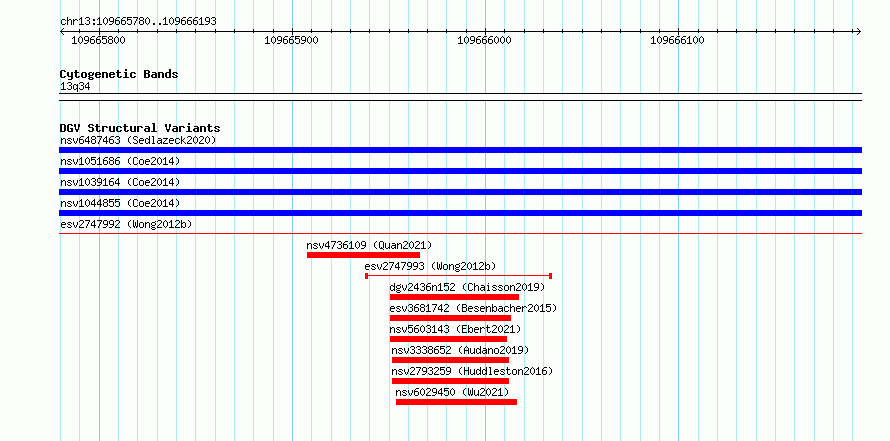Image resolution: width=890 pixels, height=441 pixels.
Task: Select the blue bar of nsv6487463
Action: click(460, 150)
